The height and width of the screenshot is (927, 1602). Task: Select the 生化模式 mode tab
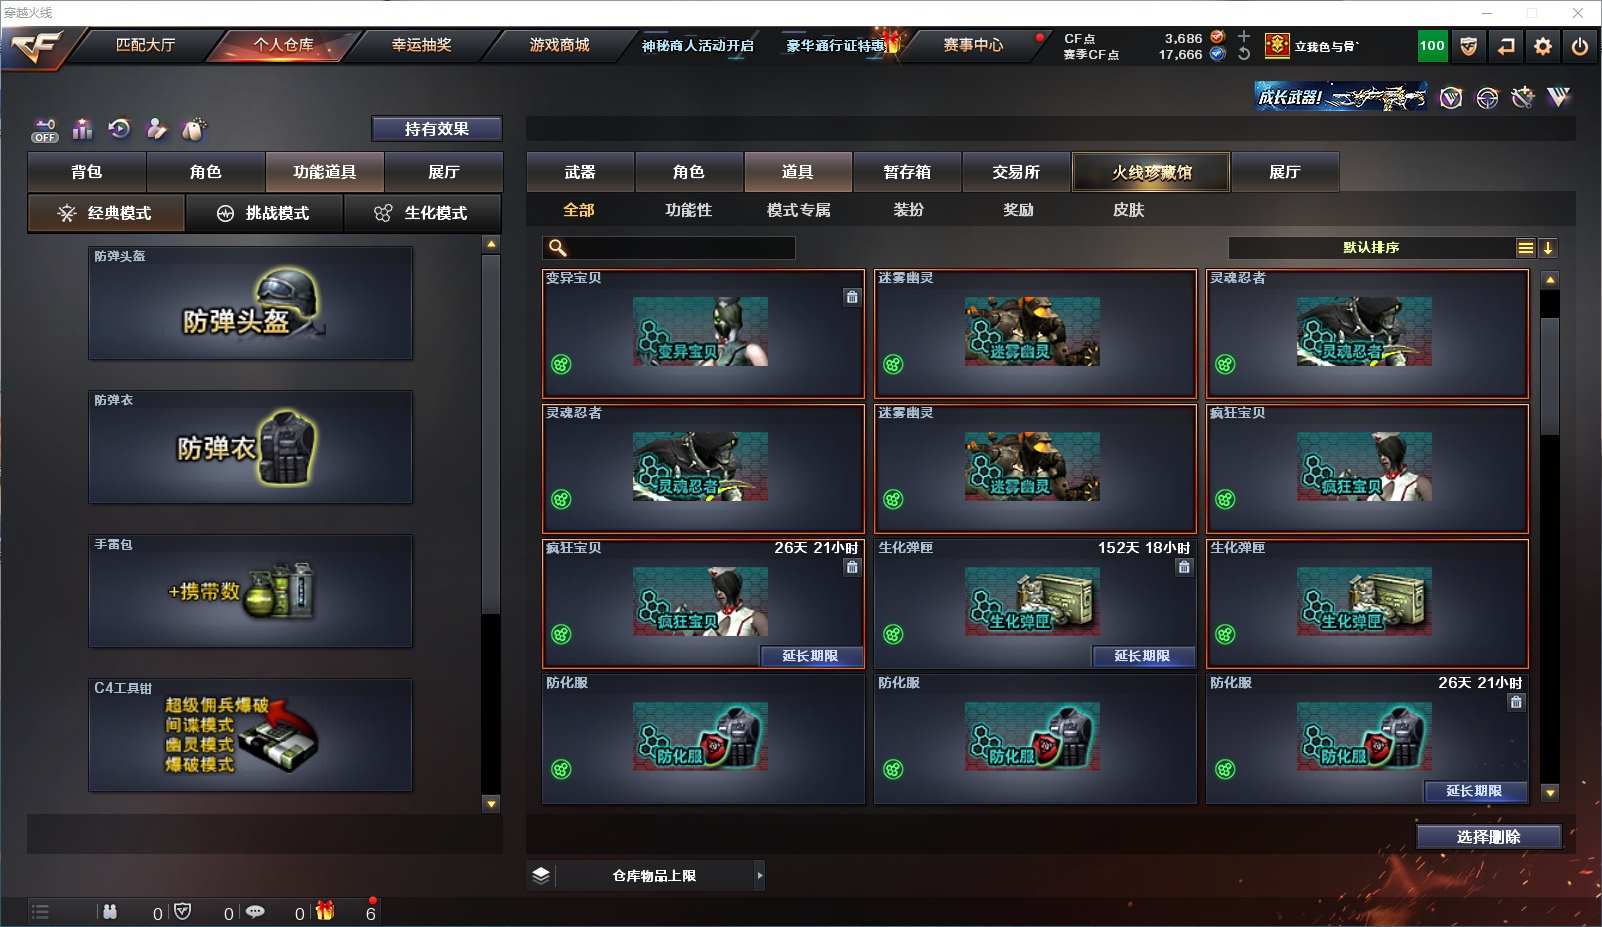point(423,213)
